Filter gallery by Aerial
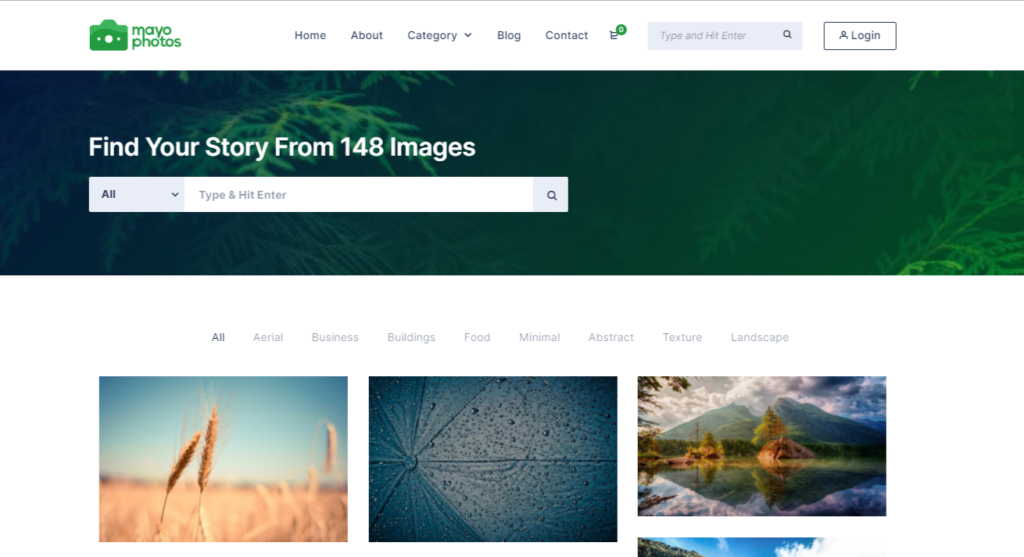The width and height of the screenshot is (1024, 557). (x=268, y=337)
